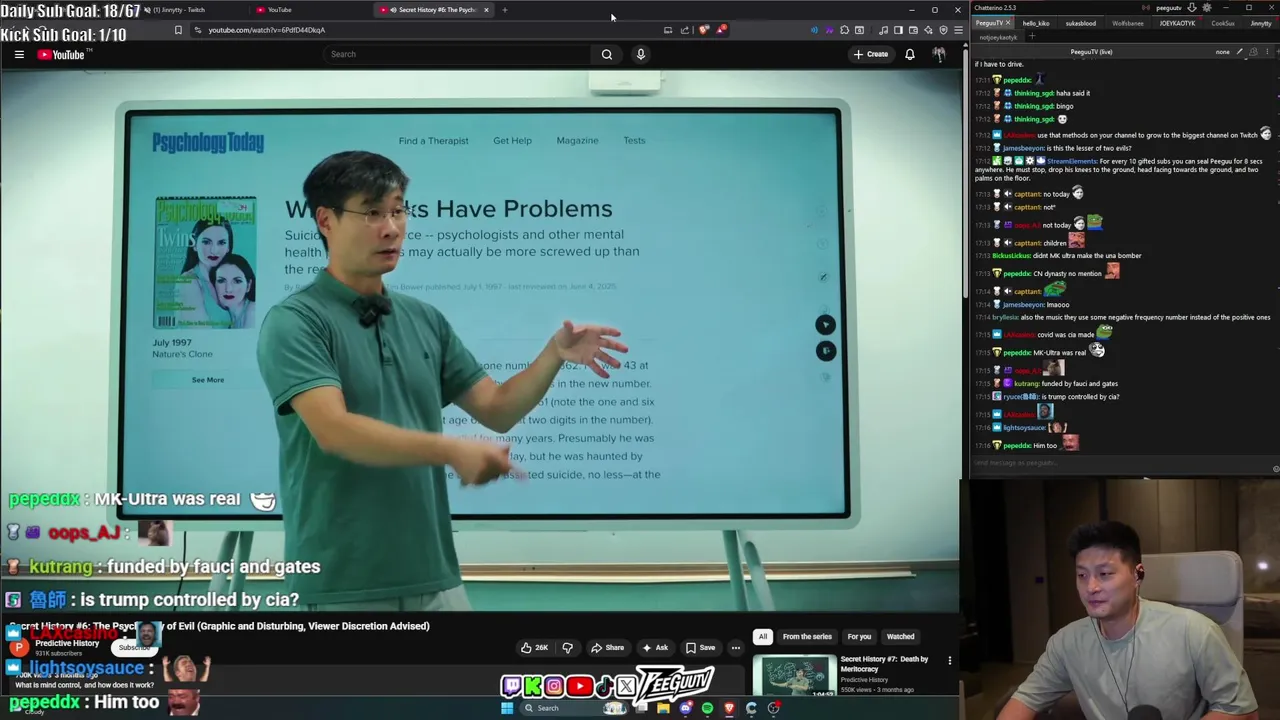Open File Explorer from the taskbar
The image size is (1280, 720).
(x=663, y=708)
